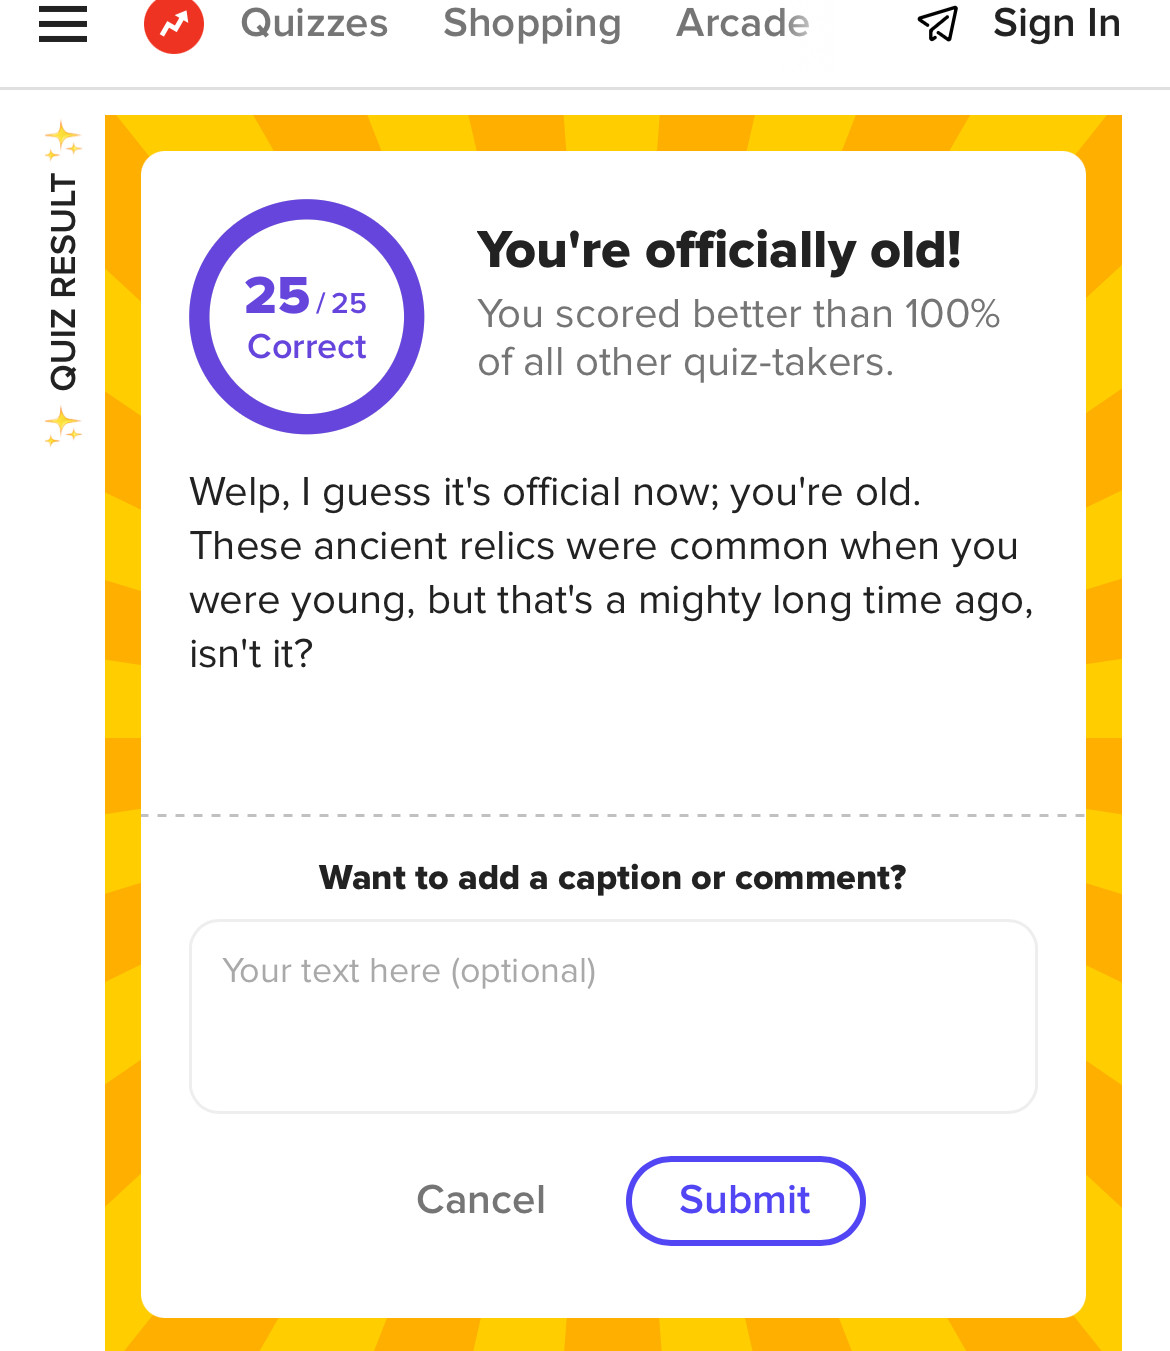This screenshot has height=1351, width=1170.
Task: Open the Shopping section
Action: coord(532,23)
